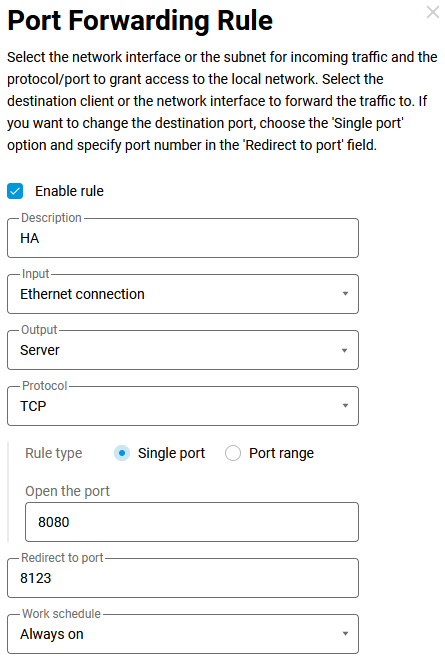
Task: Click the 'Open the port' label
Action: pos(67,491)
